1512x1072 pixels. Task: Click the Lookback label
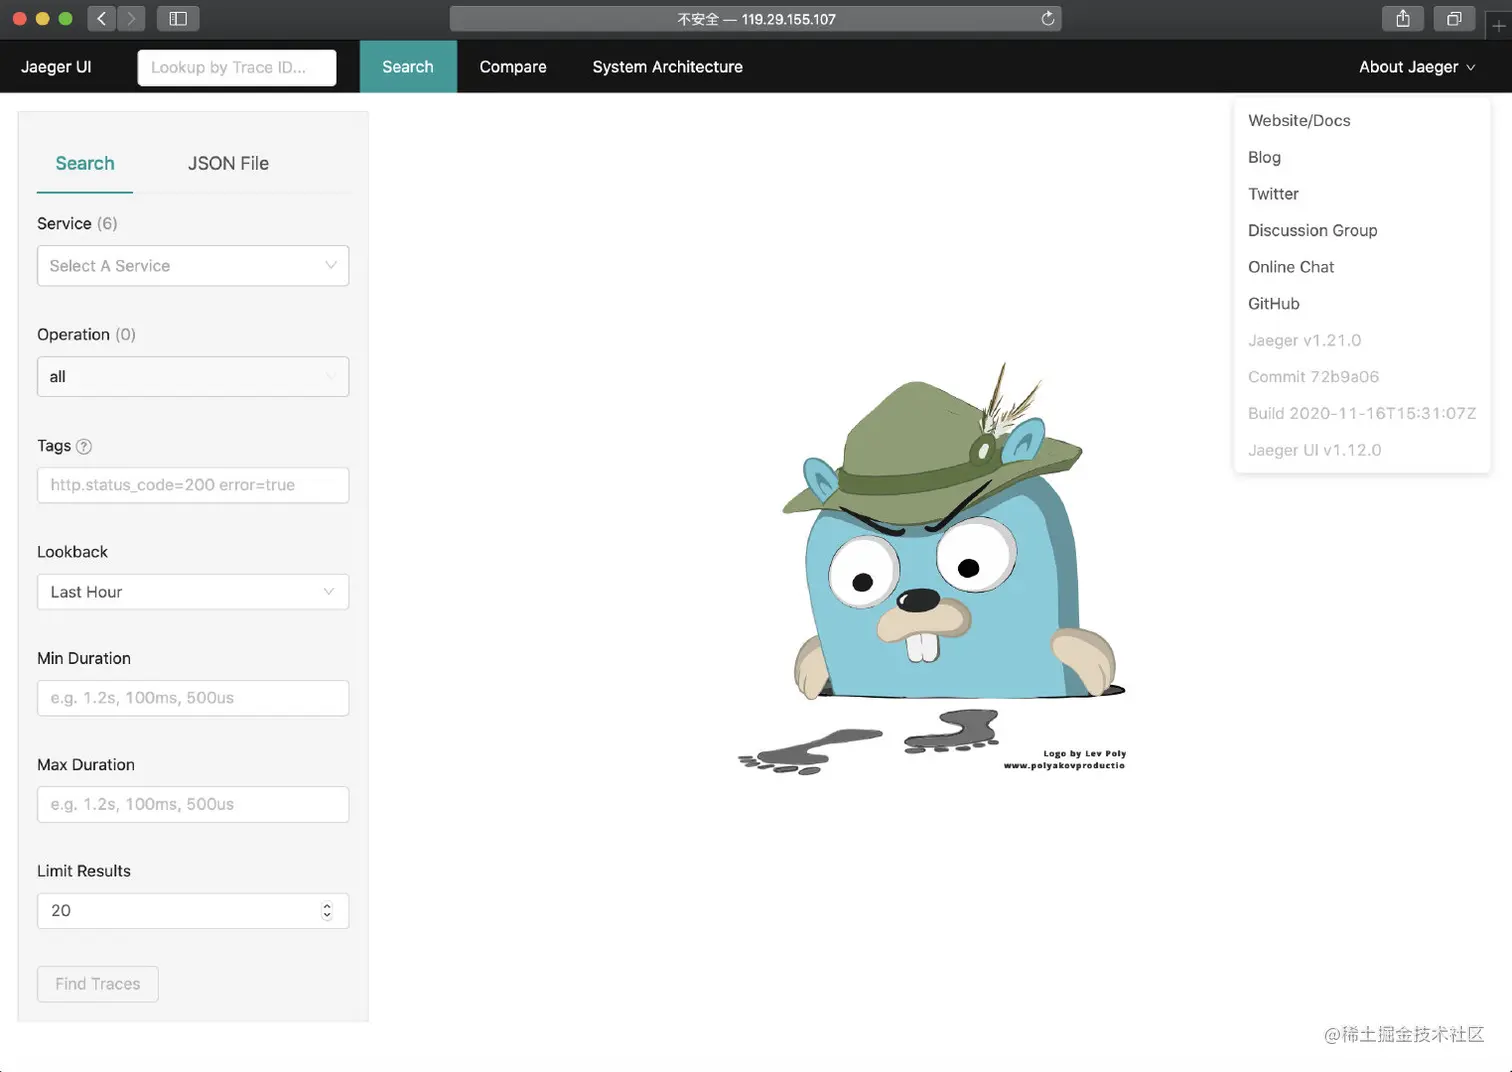72,552
